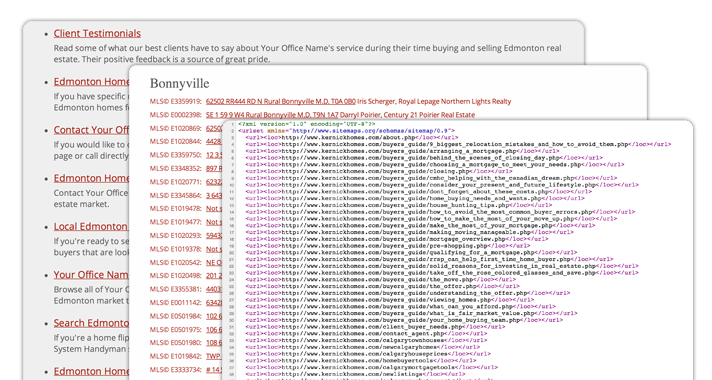
Task: Open the Your Office Name link in the list
Action: [91, 275]
